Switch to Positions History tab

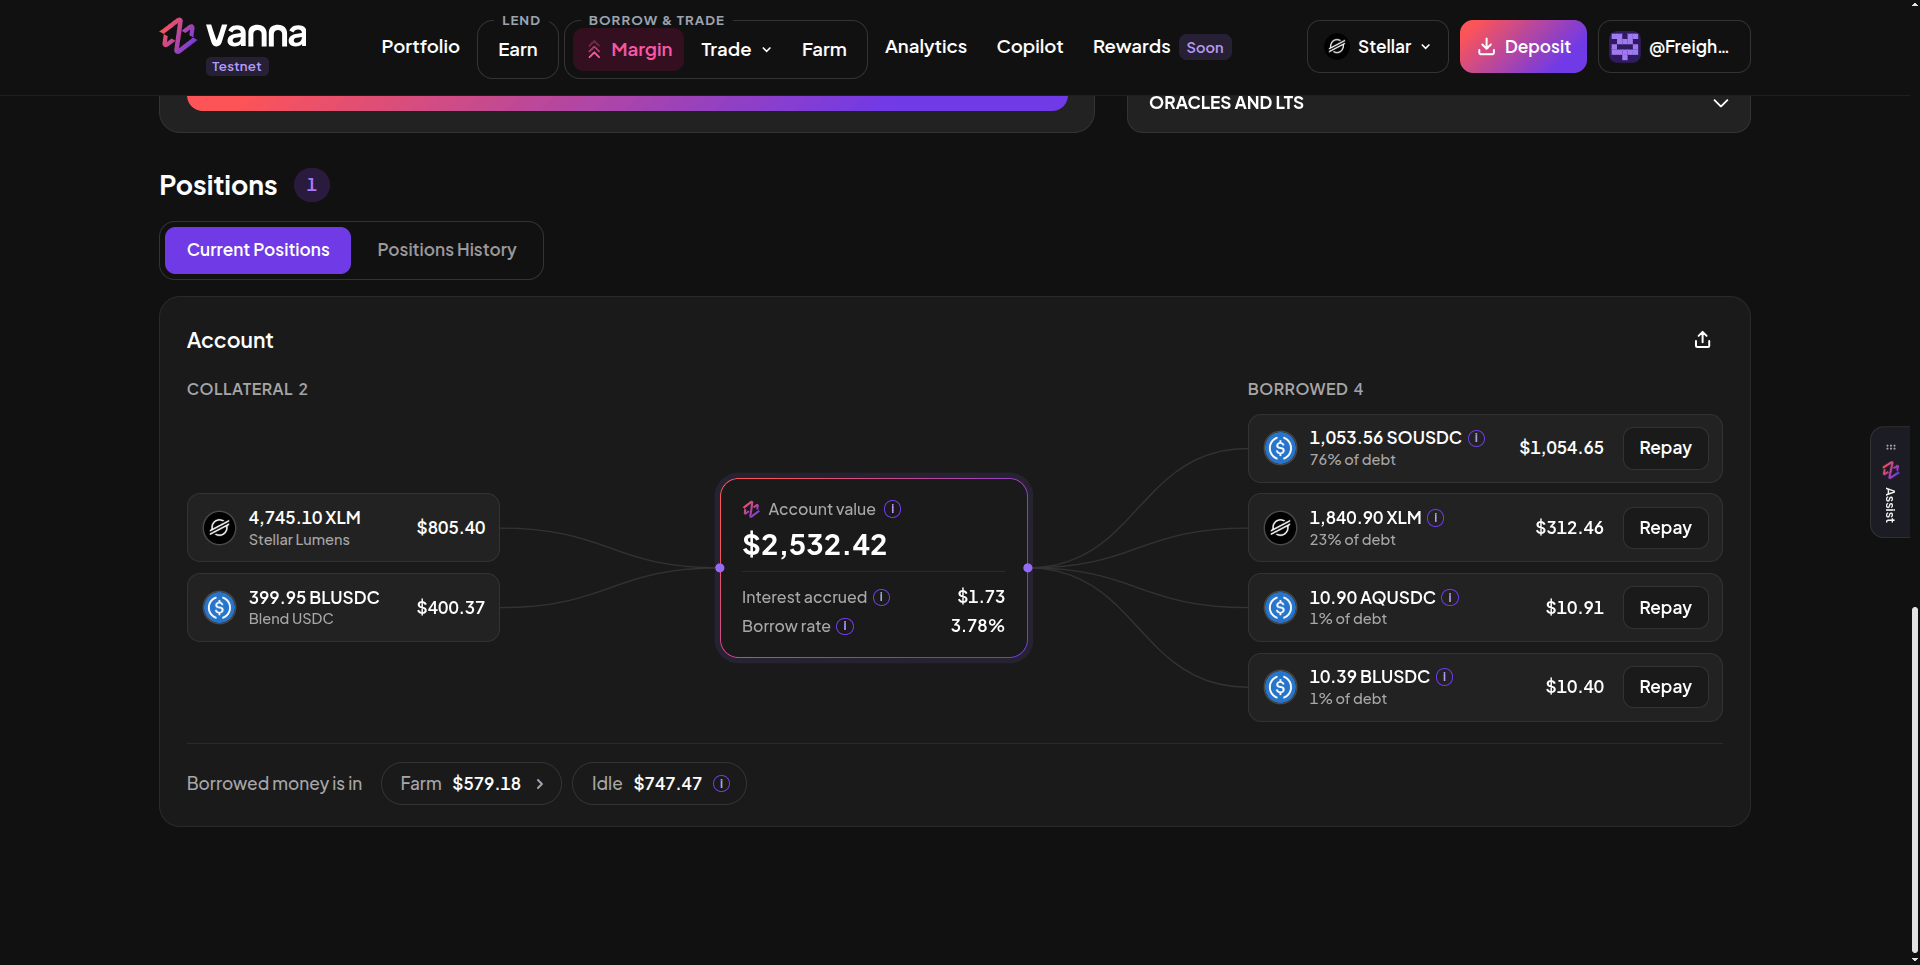coord(447,250)
